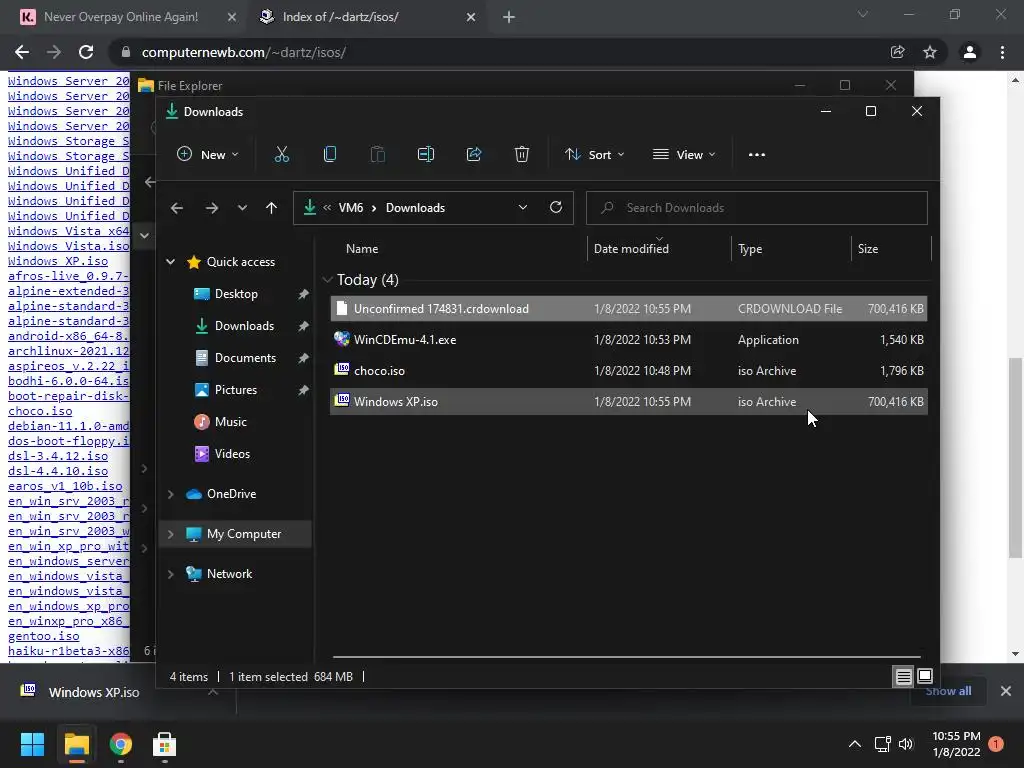The height and width of the screenshot is (768, 1024).
Task: Collapse the Quick access tree node
Action: point(170,262)
